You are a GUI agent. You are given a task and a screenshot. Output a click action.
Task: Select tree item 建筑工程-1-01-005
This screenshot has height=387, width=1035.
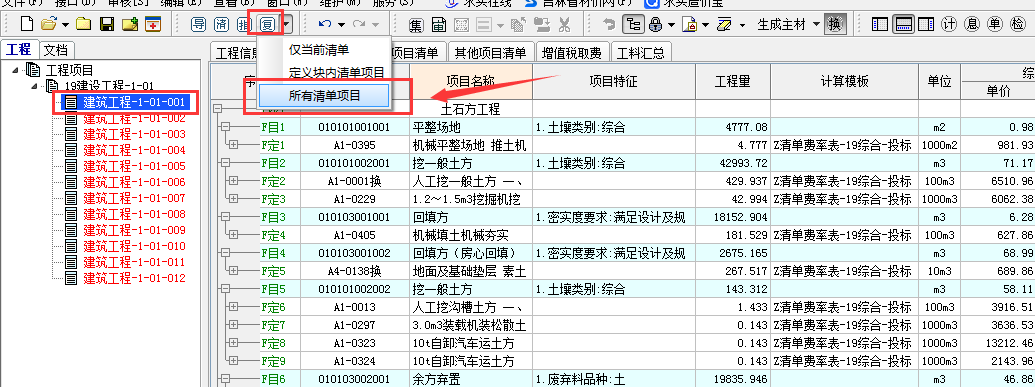click(x=134, y=166)
